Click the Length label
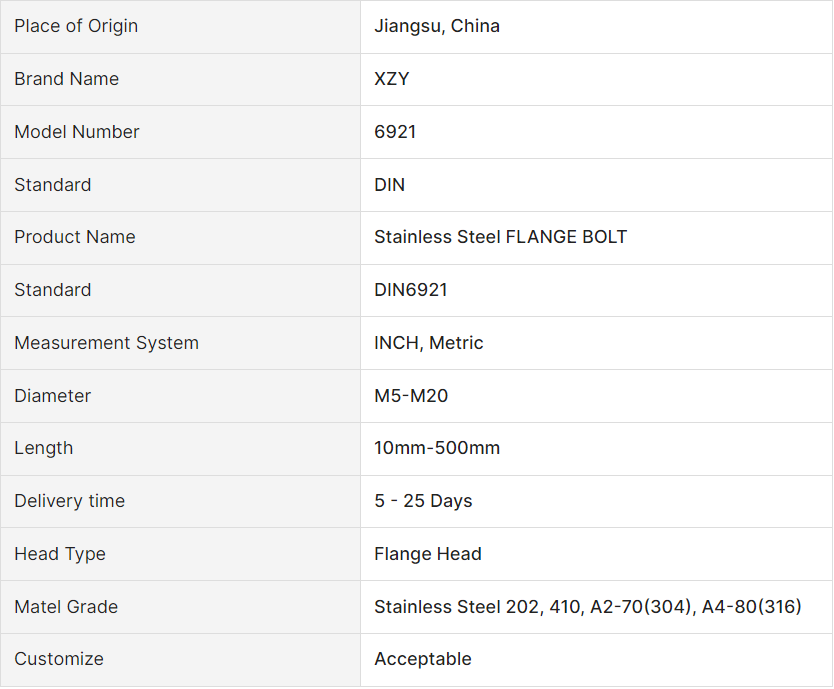The width and height of the screenshot is (834, 689). 44,448
